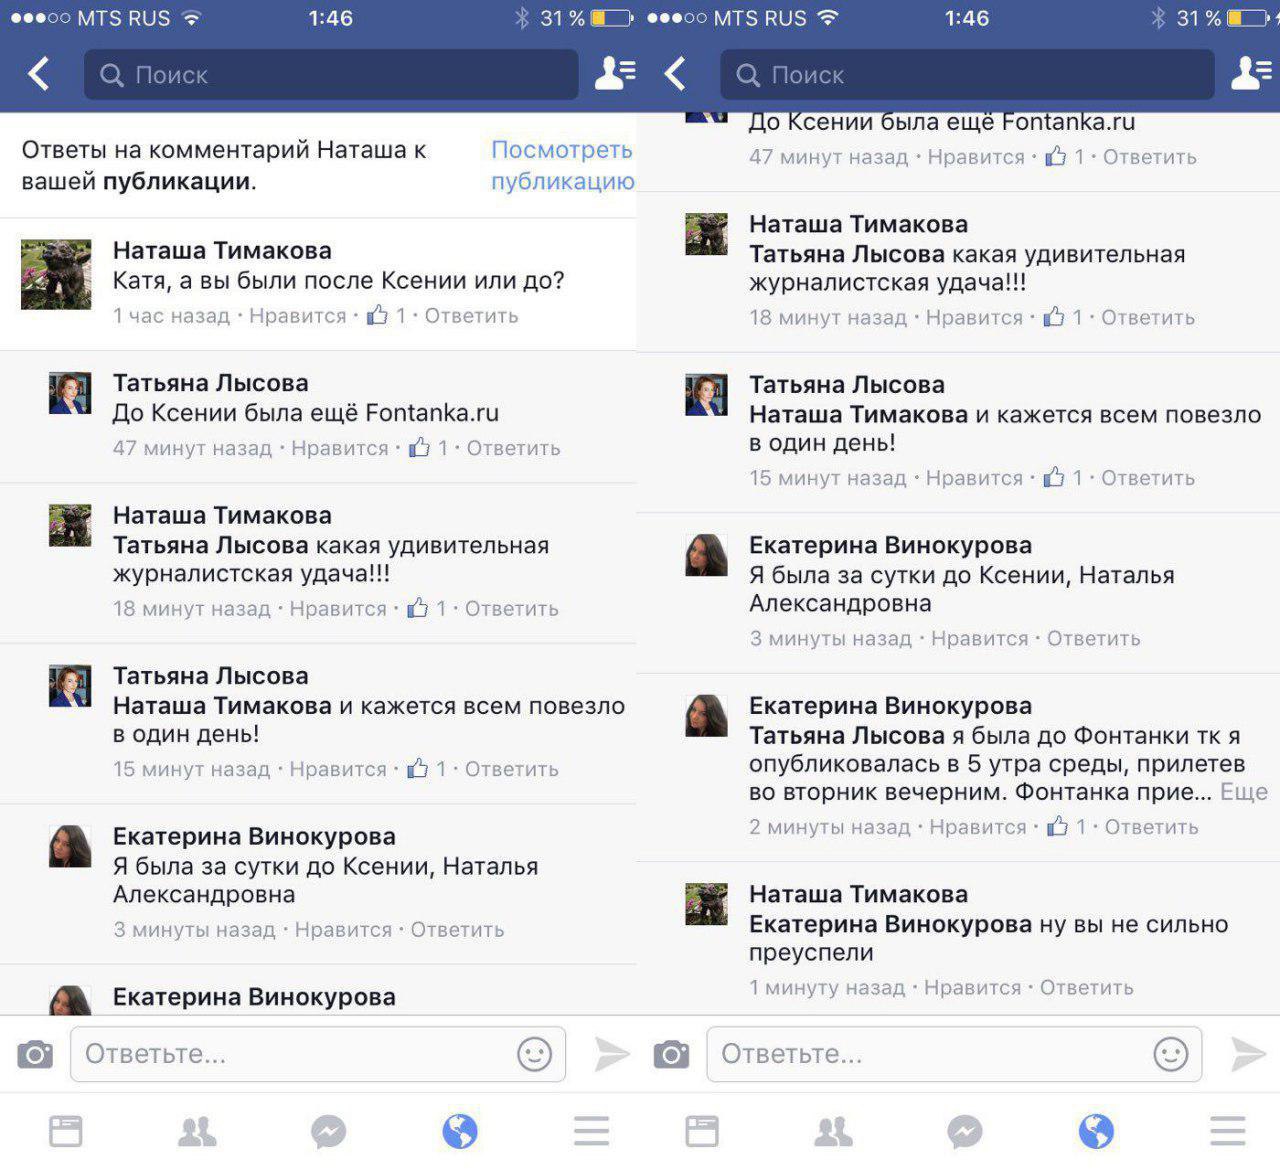Like Наташа Тимакова's comment posted 1 час назад
Image resolution: width=1280 pixels, height=1170 pixels.
[x=297, y=316]
